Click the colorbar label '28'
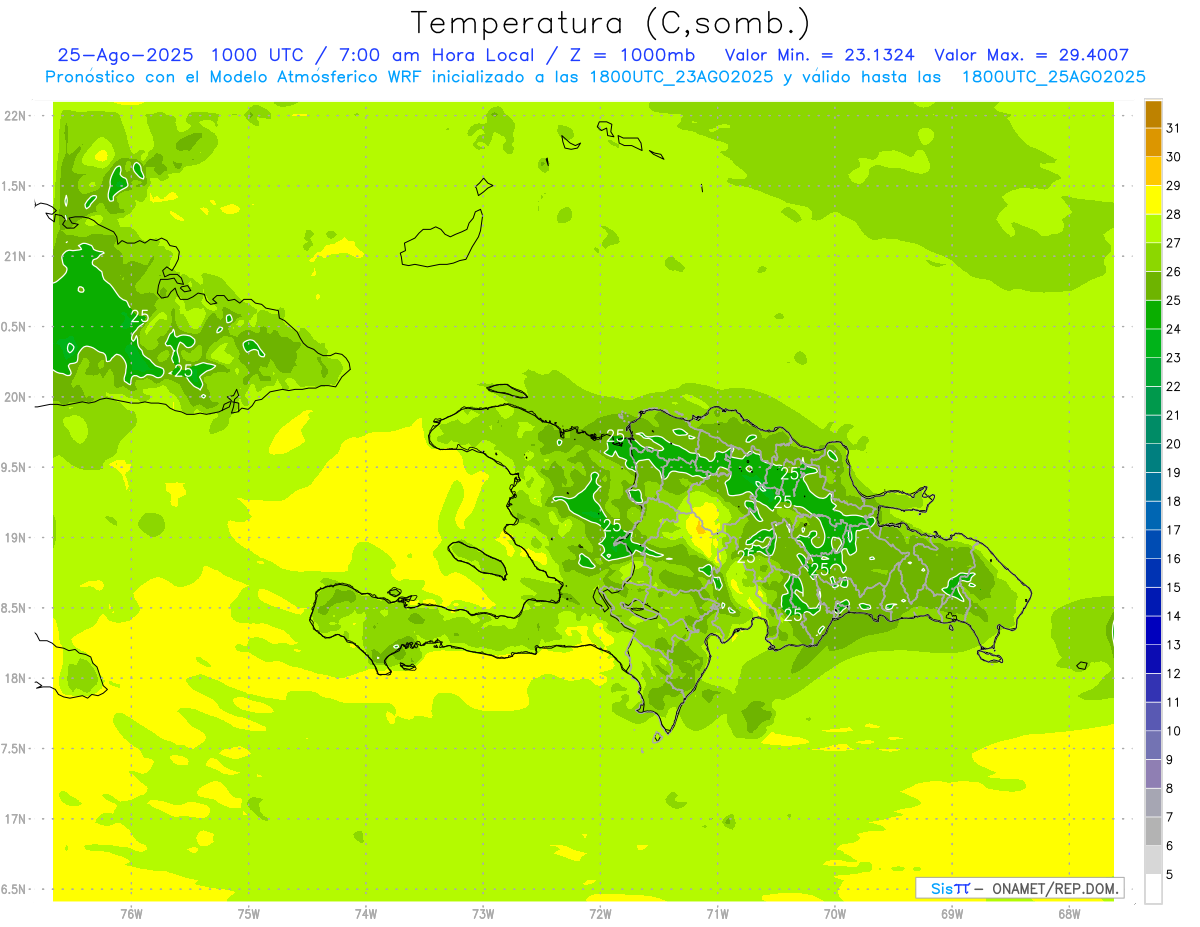The width and height of the screenshot is (1200, 927). pyautogui.click(x=1174, y=214)
